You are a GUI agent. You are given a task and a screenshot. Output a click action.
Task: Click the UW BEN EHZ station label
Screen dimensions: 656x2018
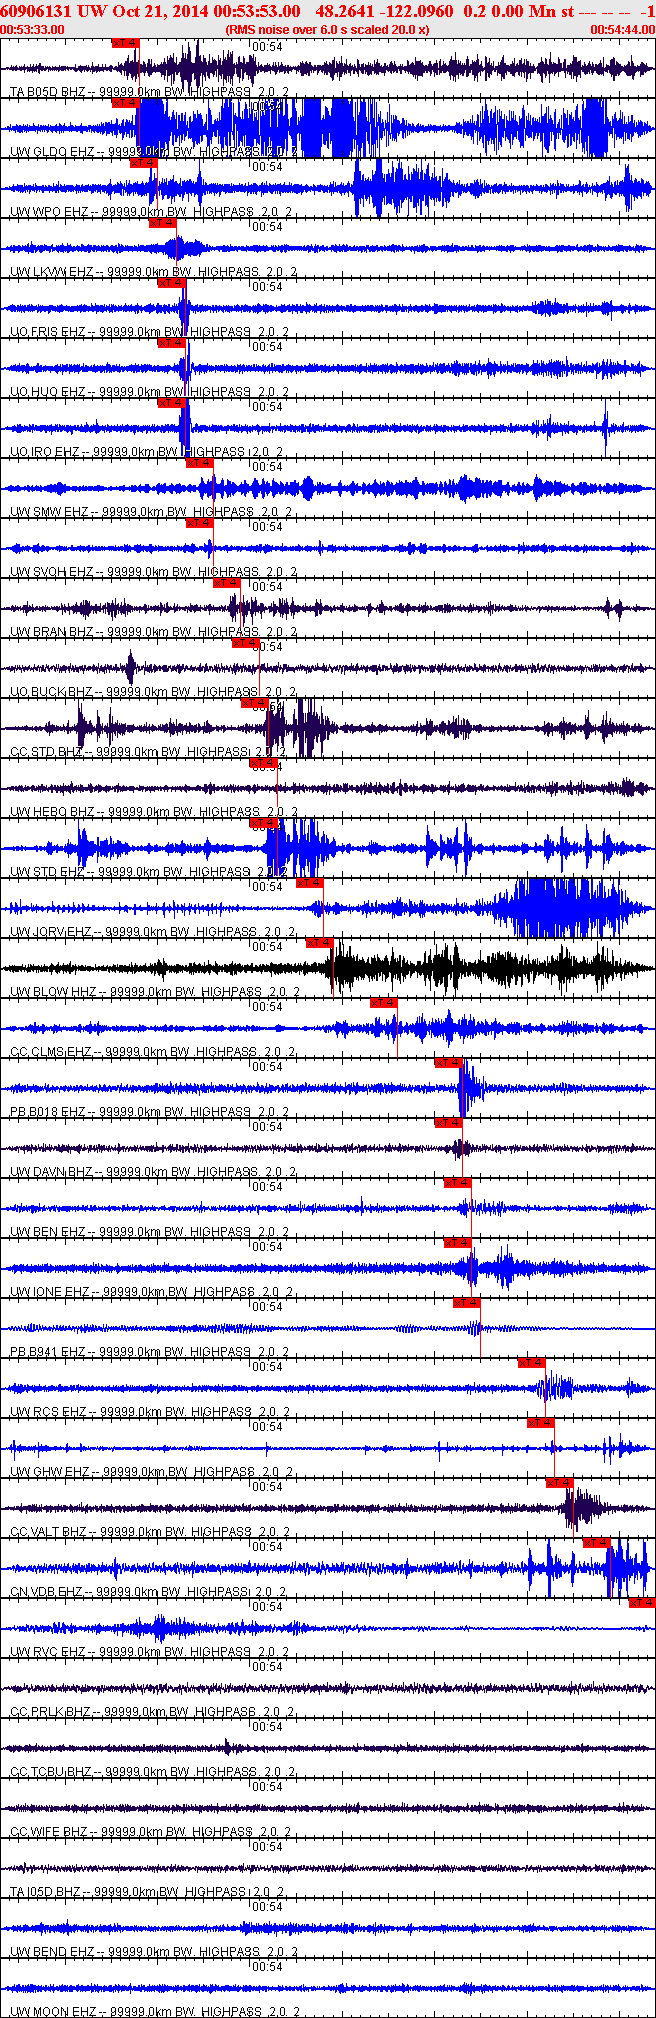150,1232
